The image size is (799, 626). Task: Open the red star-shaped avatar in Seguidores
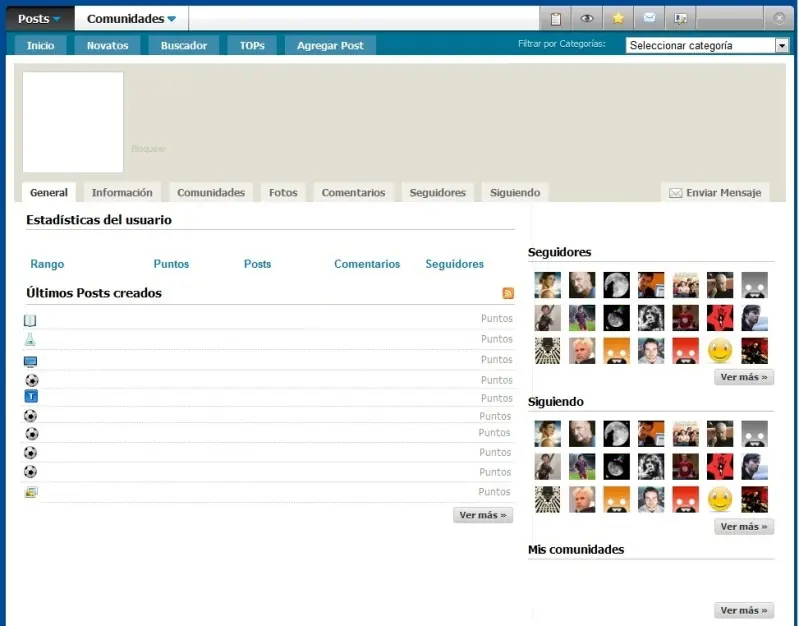tap(720, 318)
